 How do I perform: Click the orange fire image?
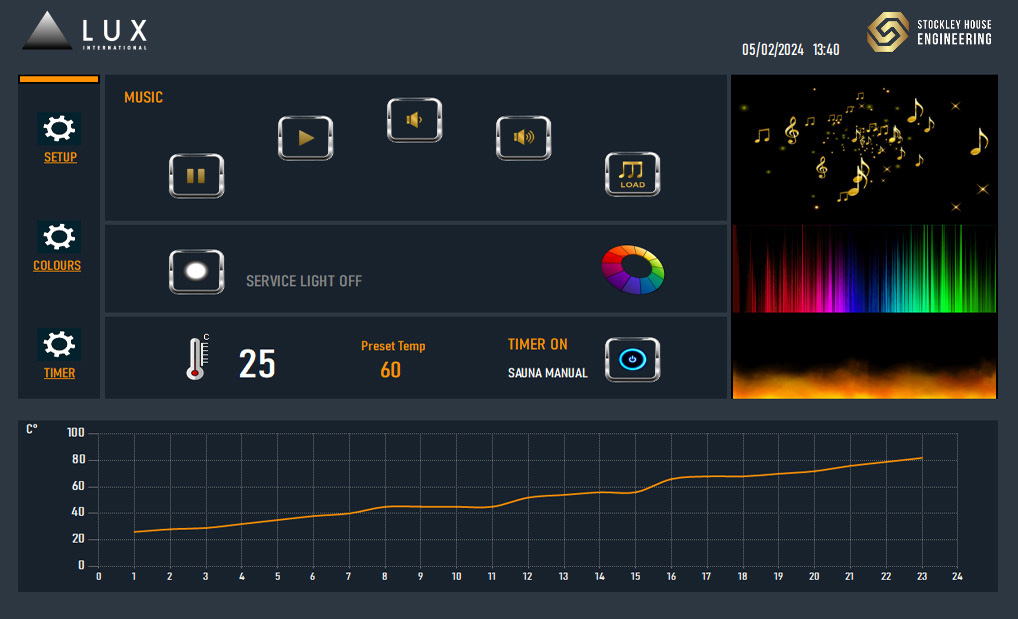click(x=864, y=357)
